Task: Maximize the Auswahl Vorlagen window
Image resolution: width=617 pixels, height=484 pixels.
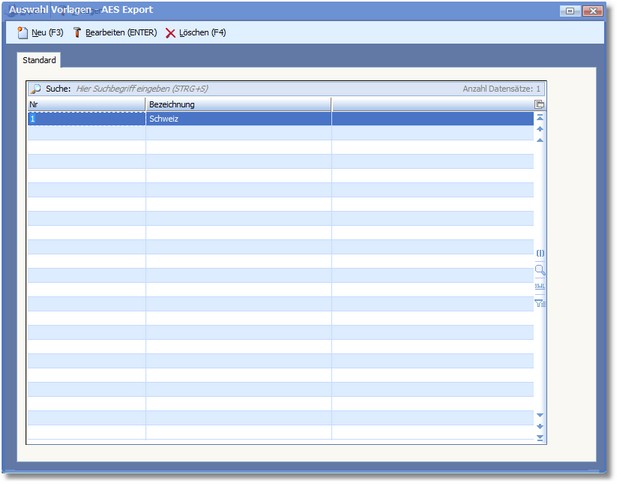Action: coord(571,10)
